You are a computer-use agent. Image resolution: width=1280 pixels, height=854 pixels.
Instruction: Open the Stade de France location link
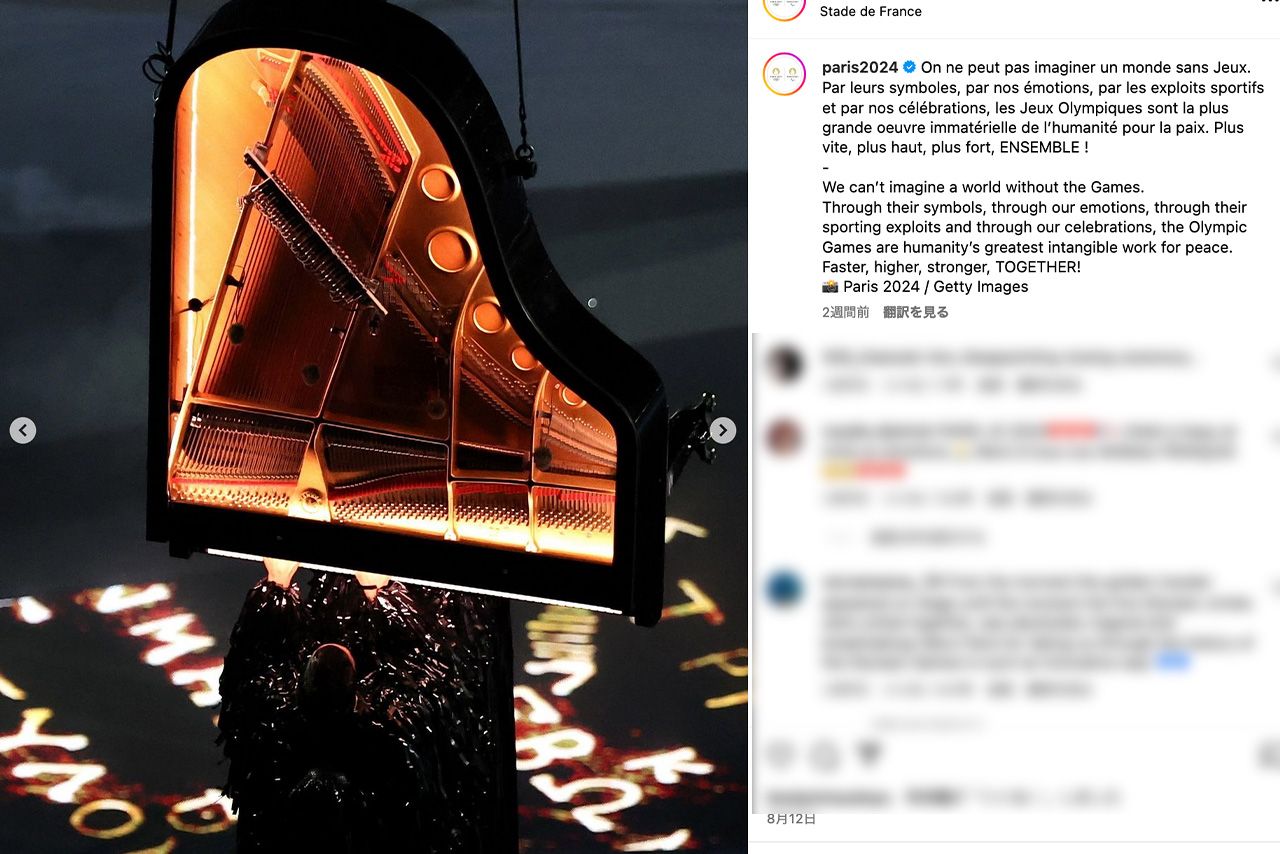click(871, 11)
